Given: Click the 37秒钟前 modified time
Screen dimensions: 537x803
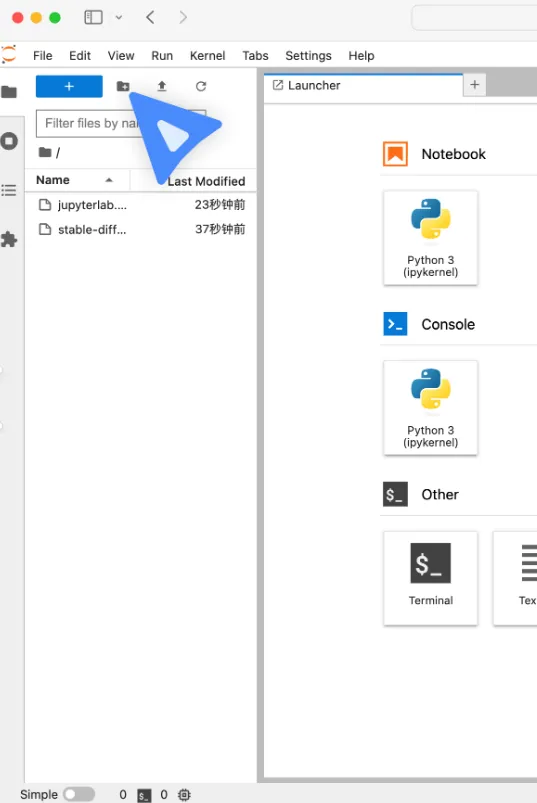Looking at the screenshot, I should 220,229.
